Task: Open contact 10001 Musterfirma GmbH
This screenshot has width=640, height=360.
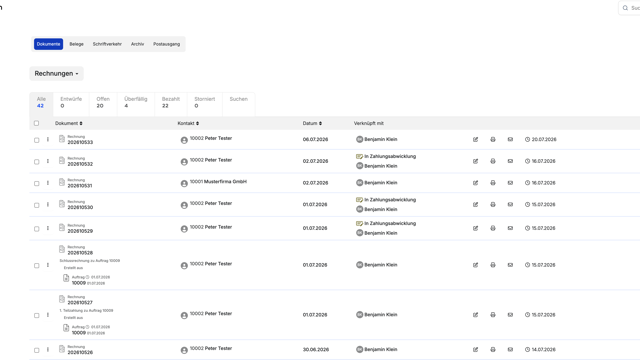Action: pyautogui.click(x=218, y=182)
